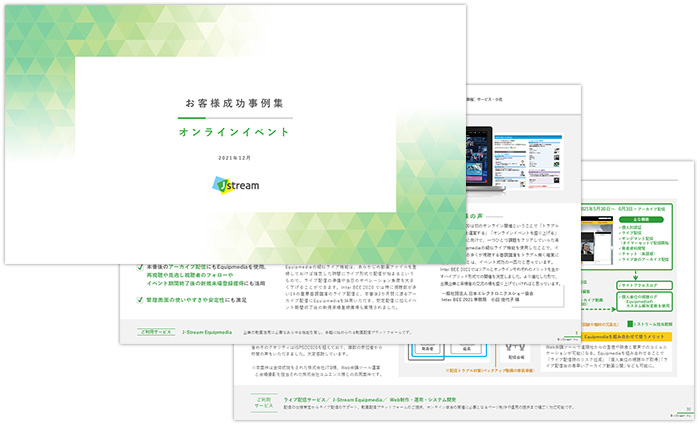The height and width of the screenshot is (426, 700).
Task: Click the green 主な機能 pill label
Action: [641, 219]
